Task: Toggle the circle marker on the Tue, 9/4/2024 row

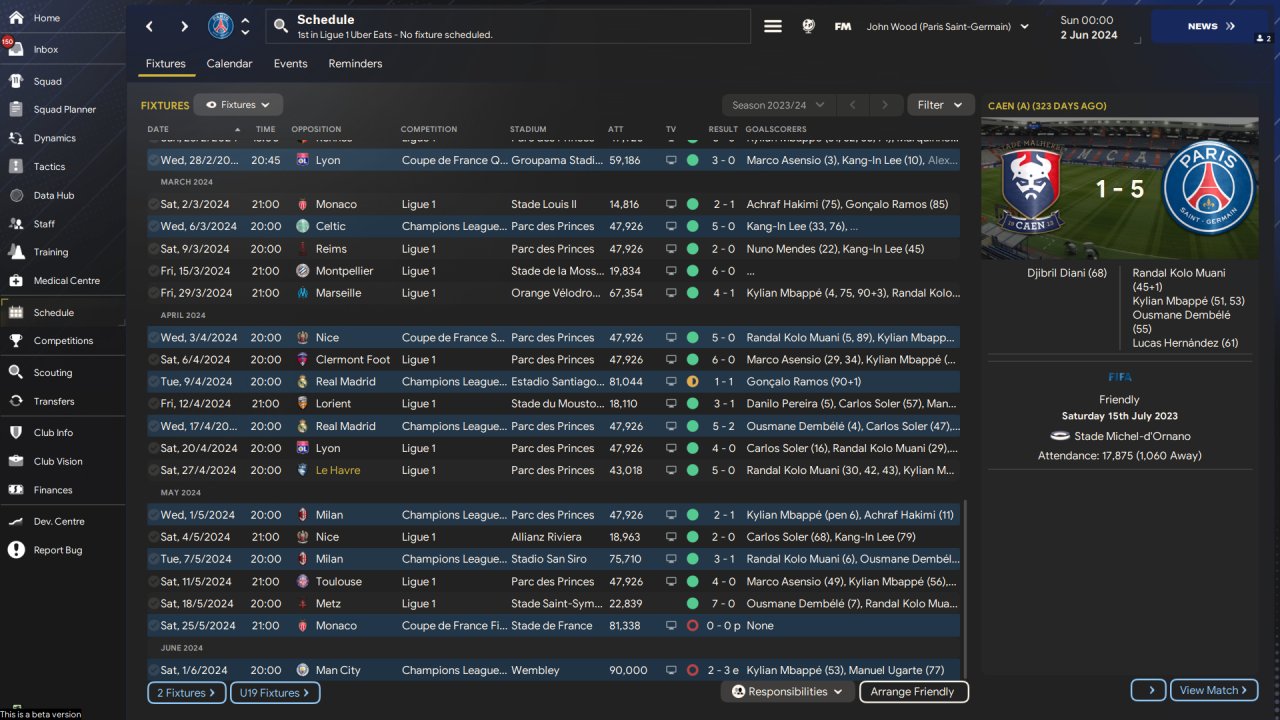Action: (153, 382)
